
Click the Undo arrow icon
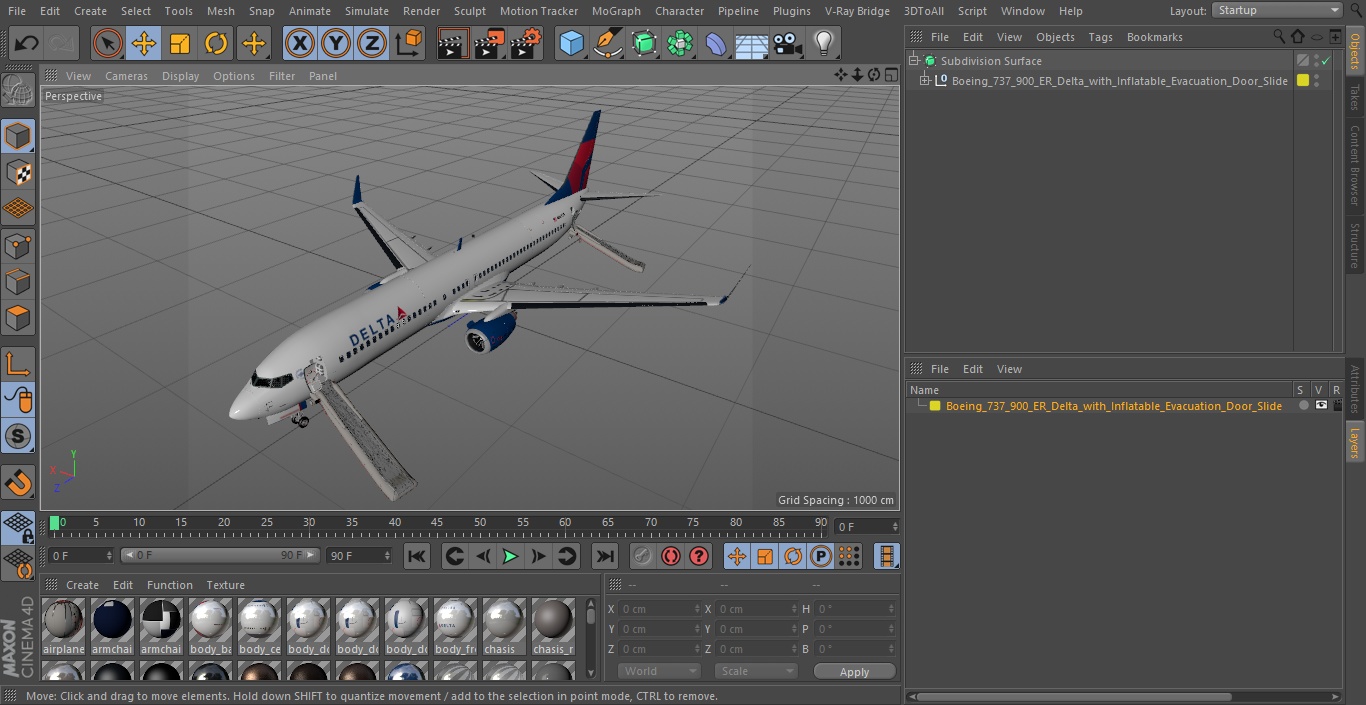[x=27, y=43]
